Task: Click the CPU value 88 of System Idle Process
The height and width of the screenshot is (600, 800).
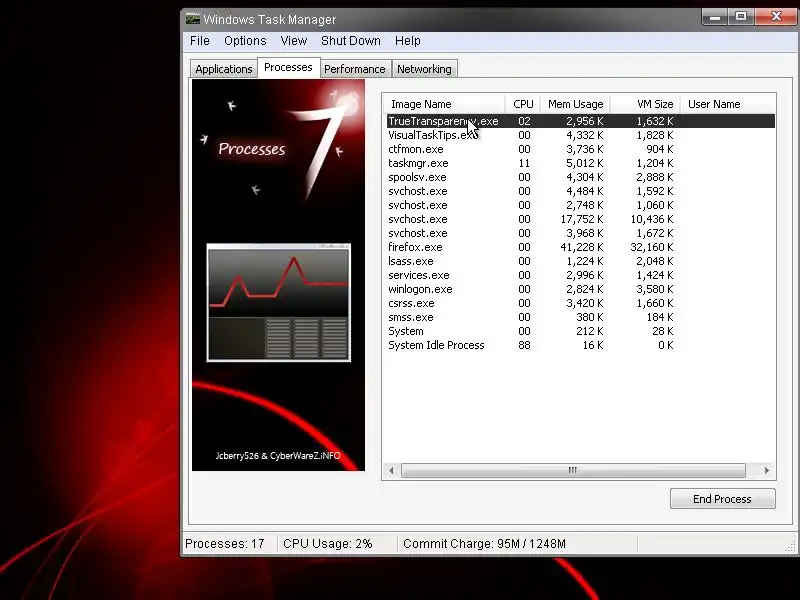Action: (x=524, y=345)
